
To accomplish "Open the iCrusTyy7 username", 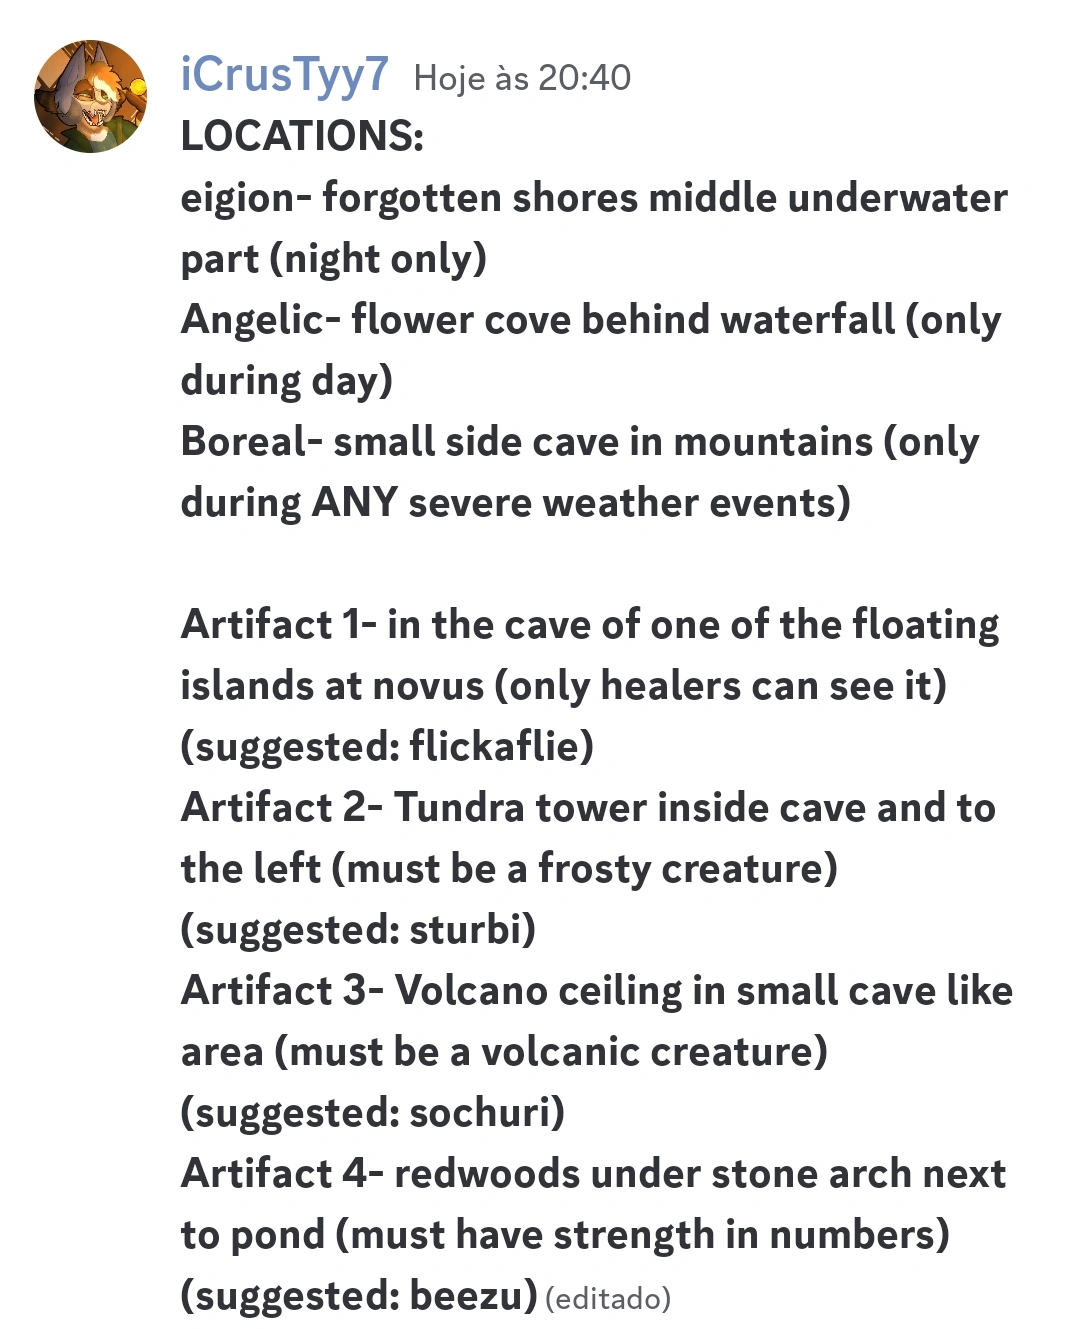I will 284,75.
